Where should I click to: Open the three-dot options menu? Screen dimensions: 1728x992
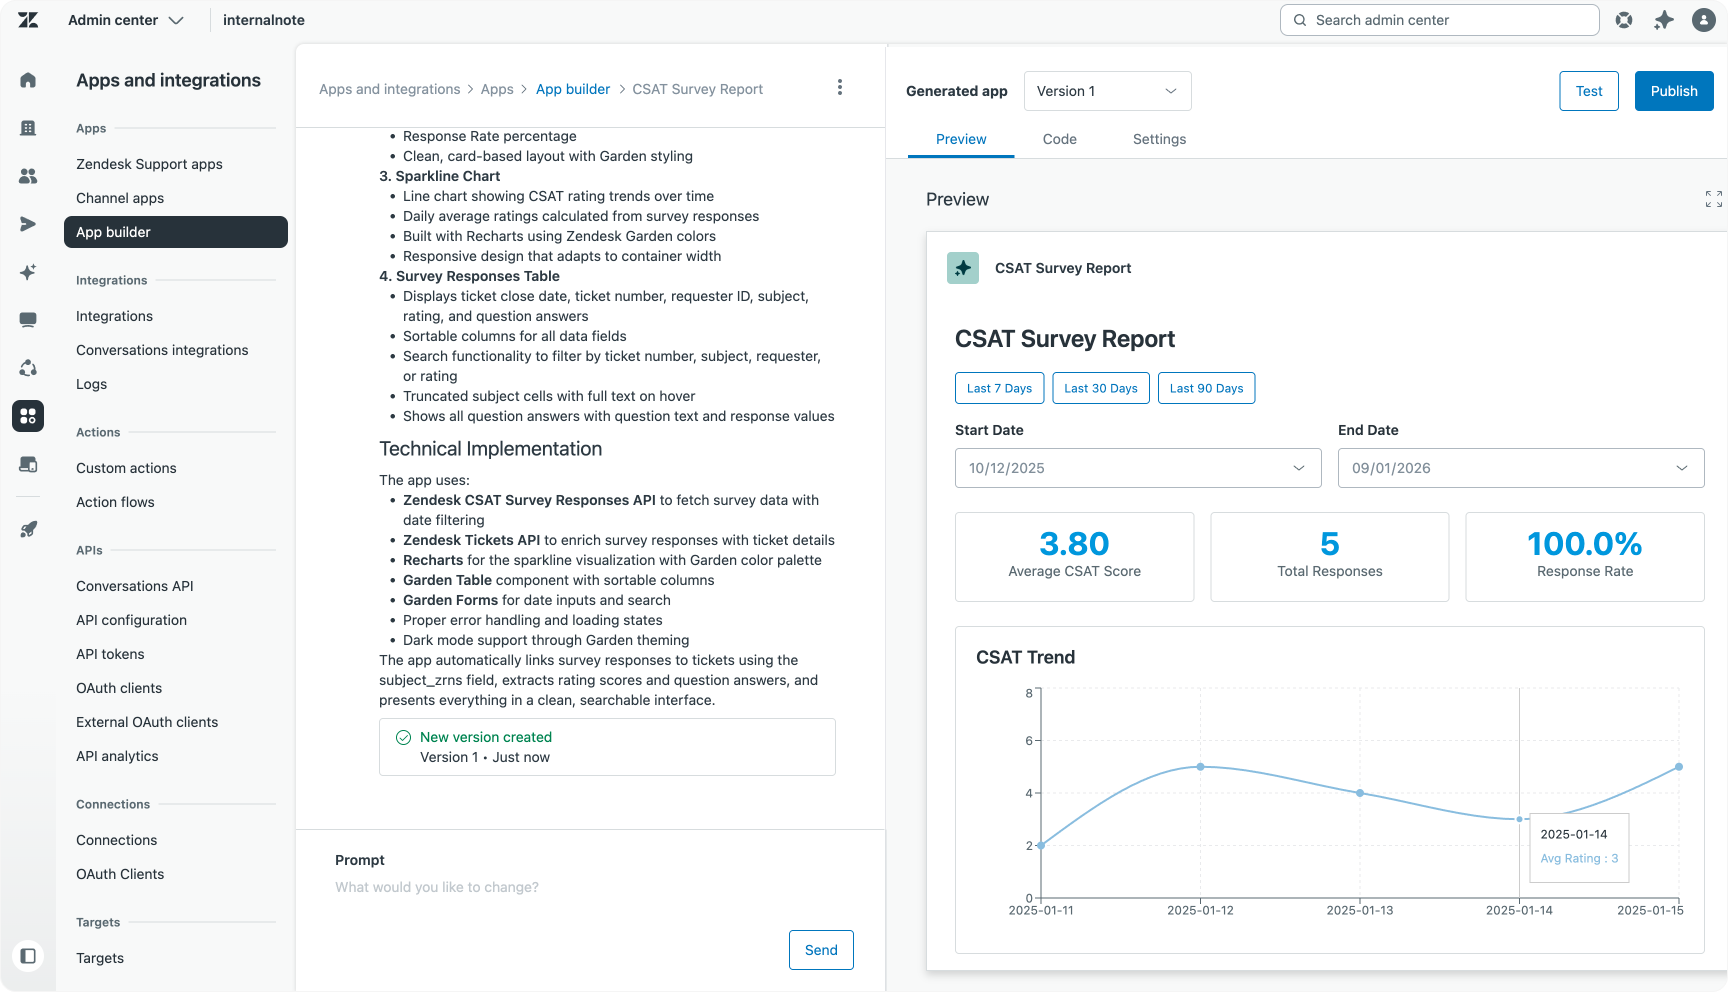tap(839, 88)
